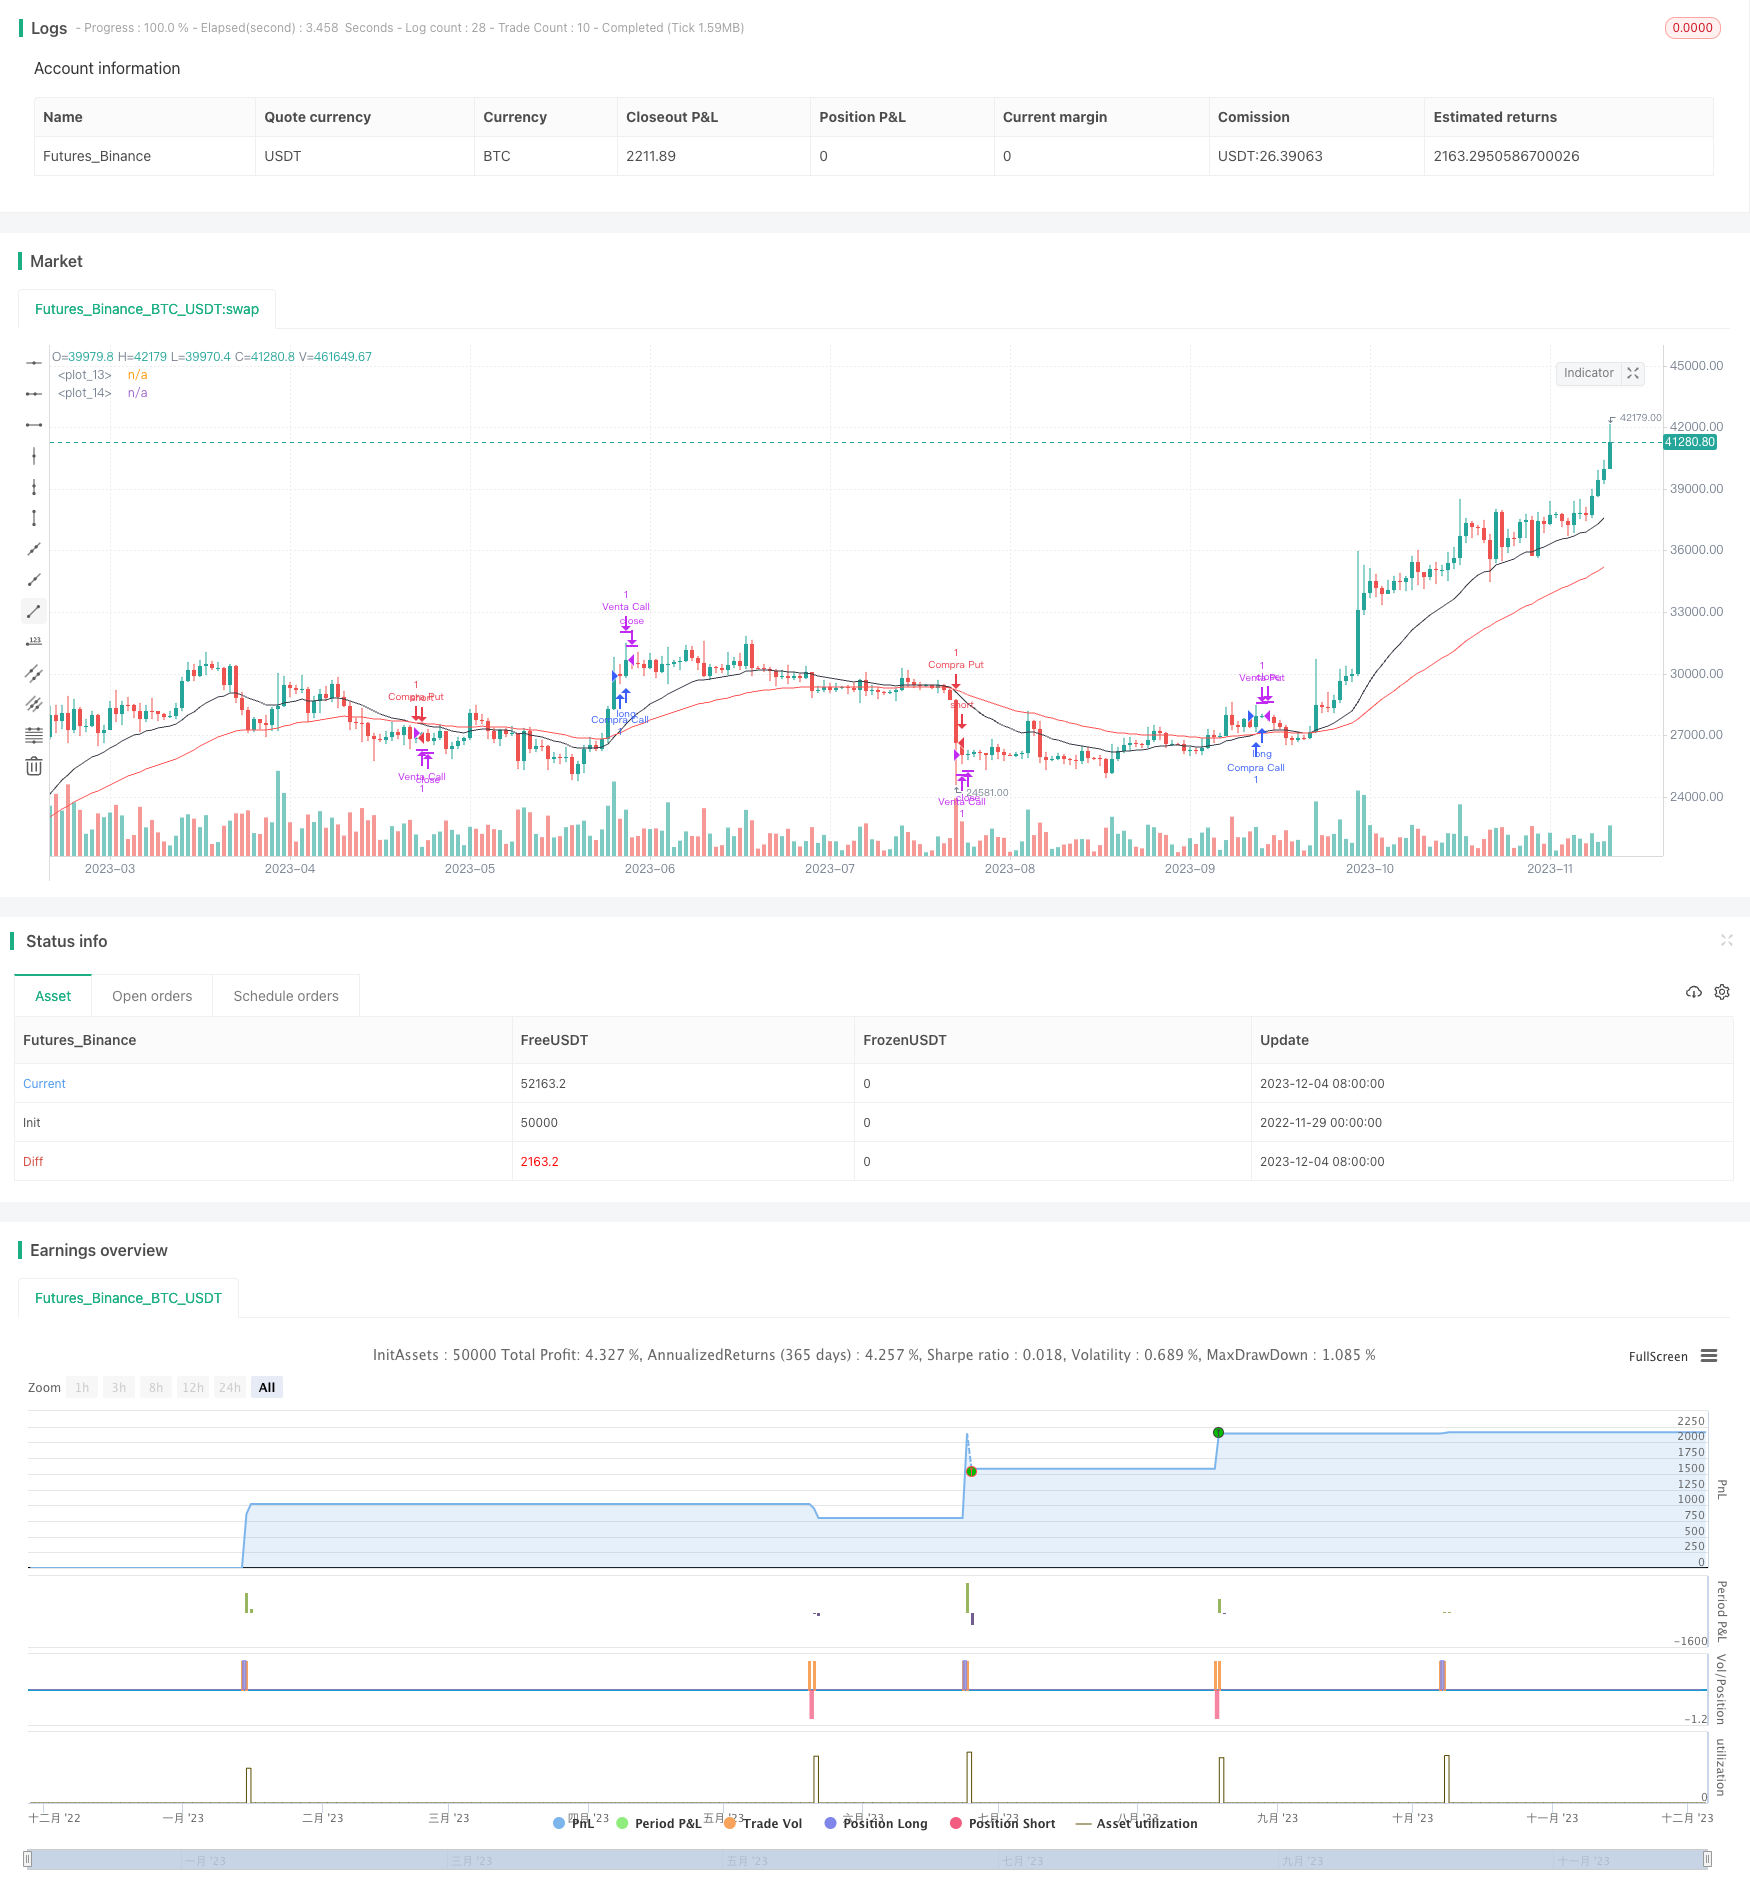Select the vertical ray line tool
Screen dimensions: 1750x1898
click(34, 487)
